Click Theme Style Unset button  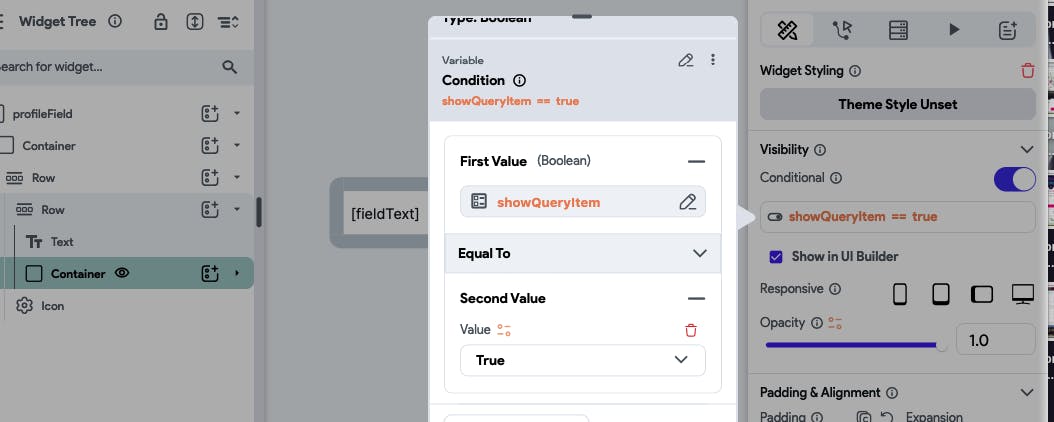click(x=897, y=104)
